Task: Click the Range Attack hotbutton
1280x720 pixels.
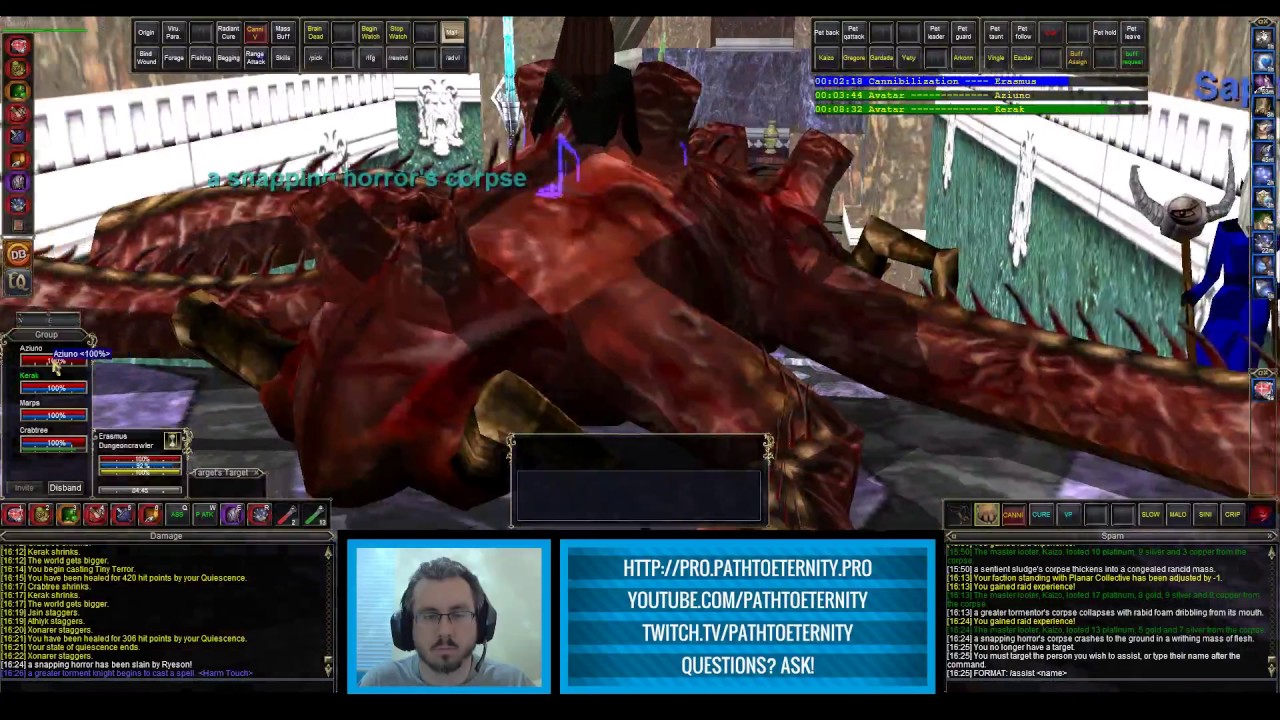Action: point(256,58)
